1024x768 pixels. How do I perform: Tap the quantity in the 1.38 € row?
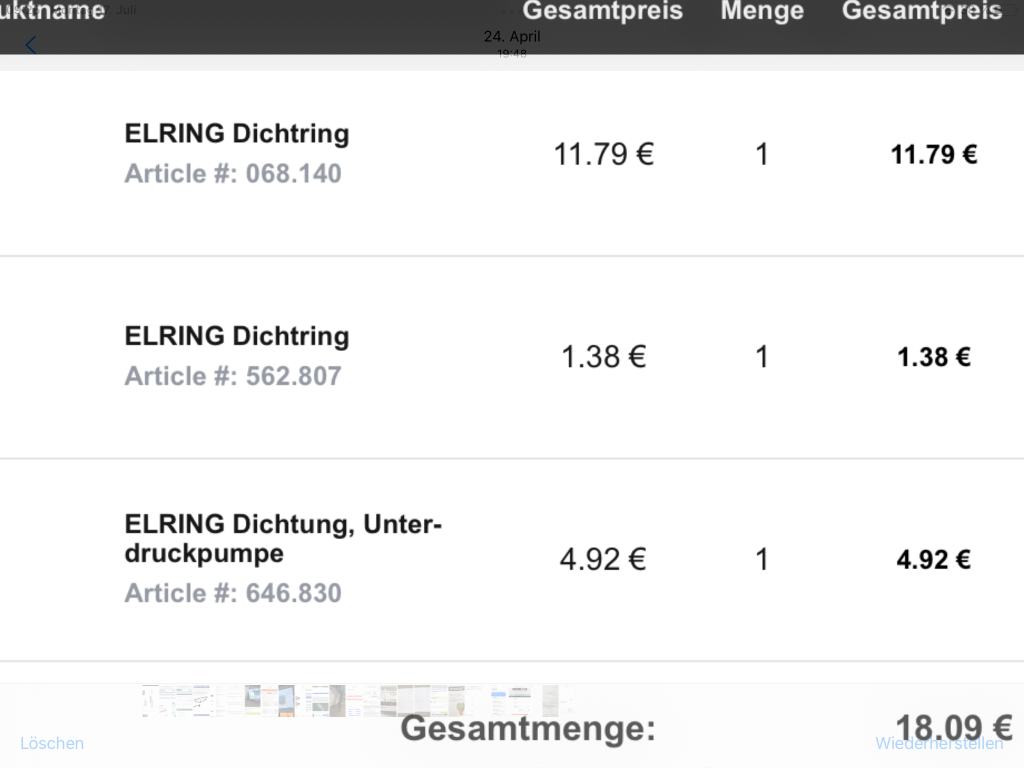[x=762, y=357]
